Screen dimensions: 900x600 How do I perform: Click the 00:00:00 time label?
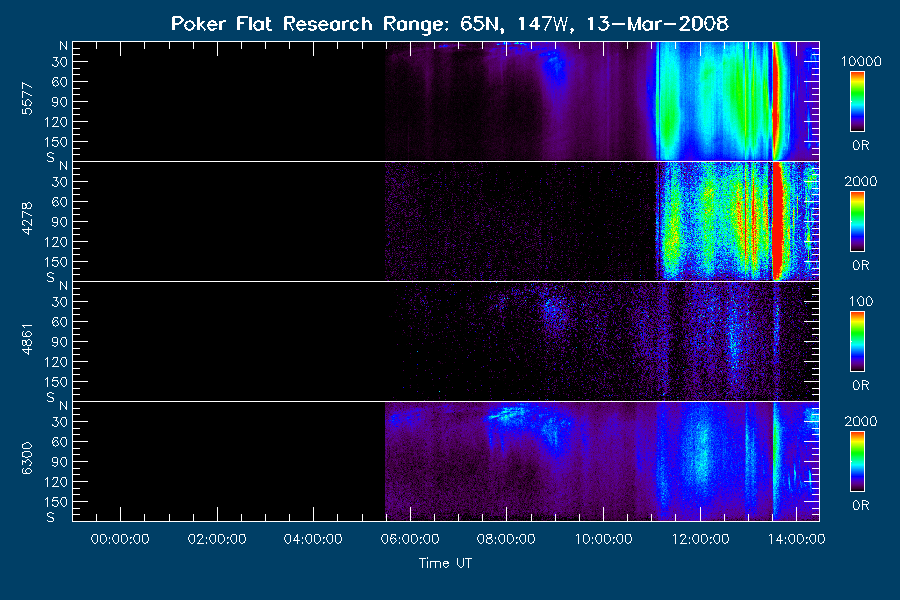coord(120,539)
